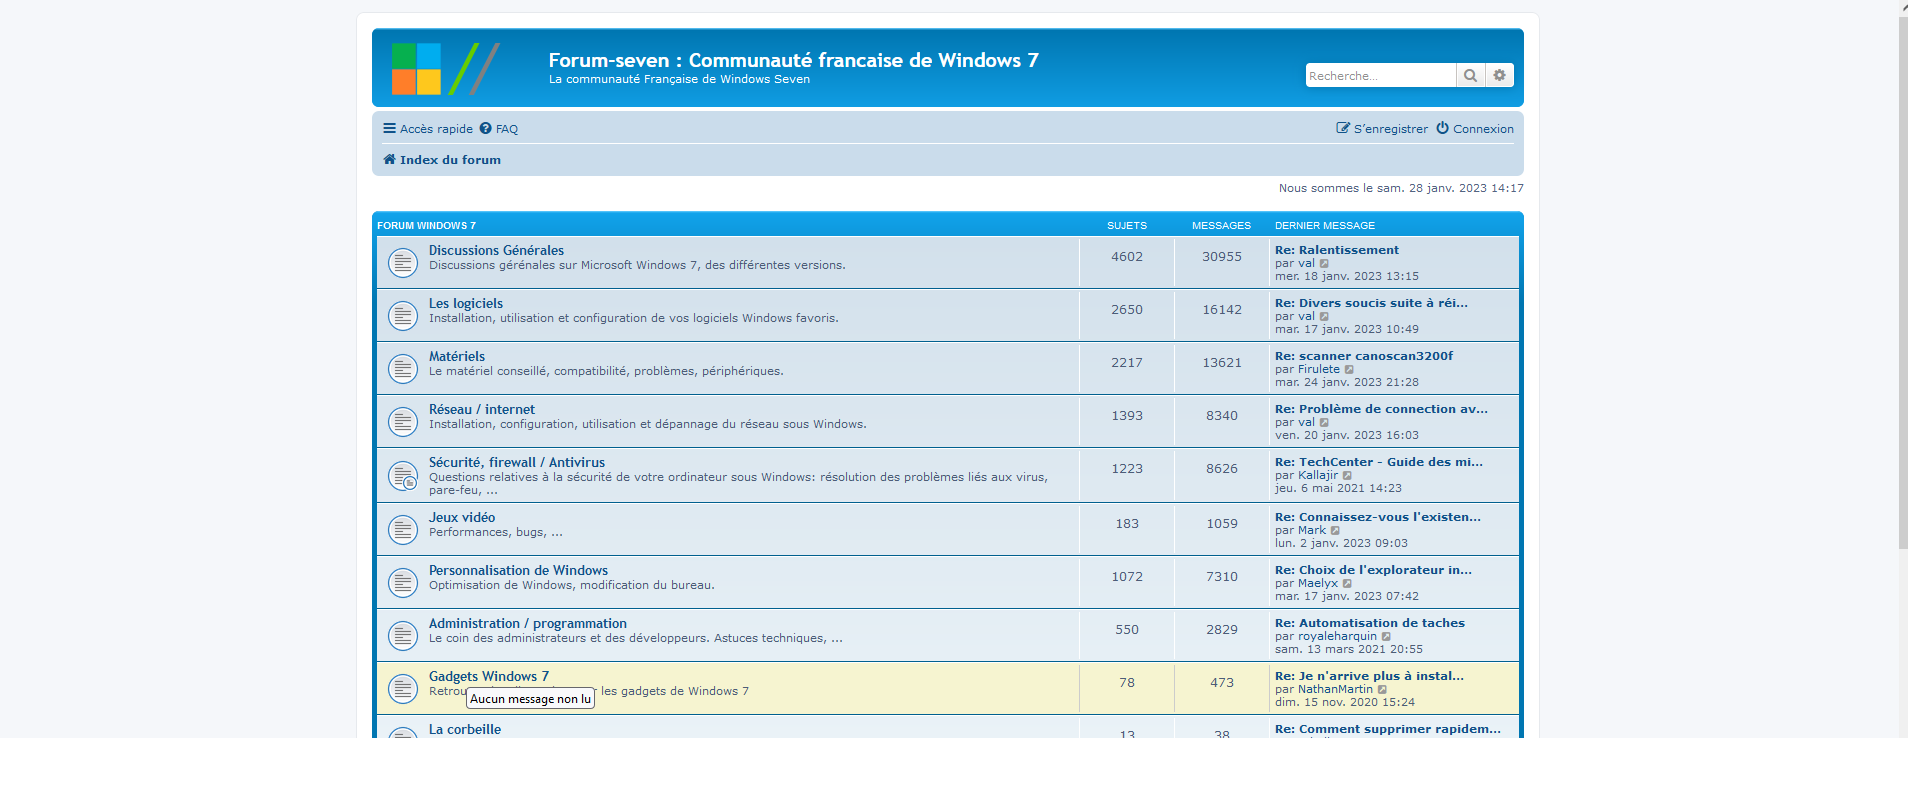The height and width of the screenshot is (804, 1908).
Task: Open user profile NathanMartin
Action: pyautogui.click(x=1336, y=690)
